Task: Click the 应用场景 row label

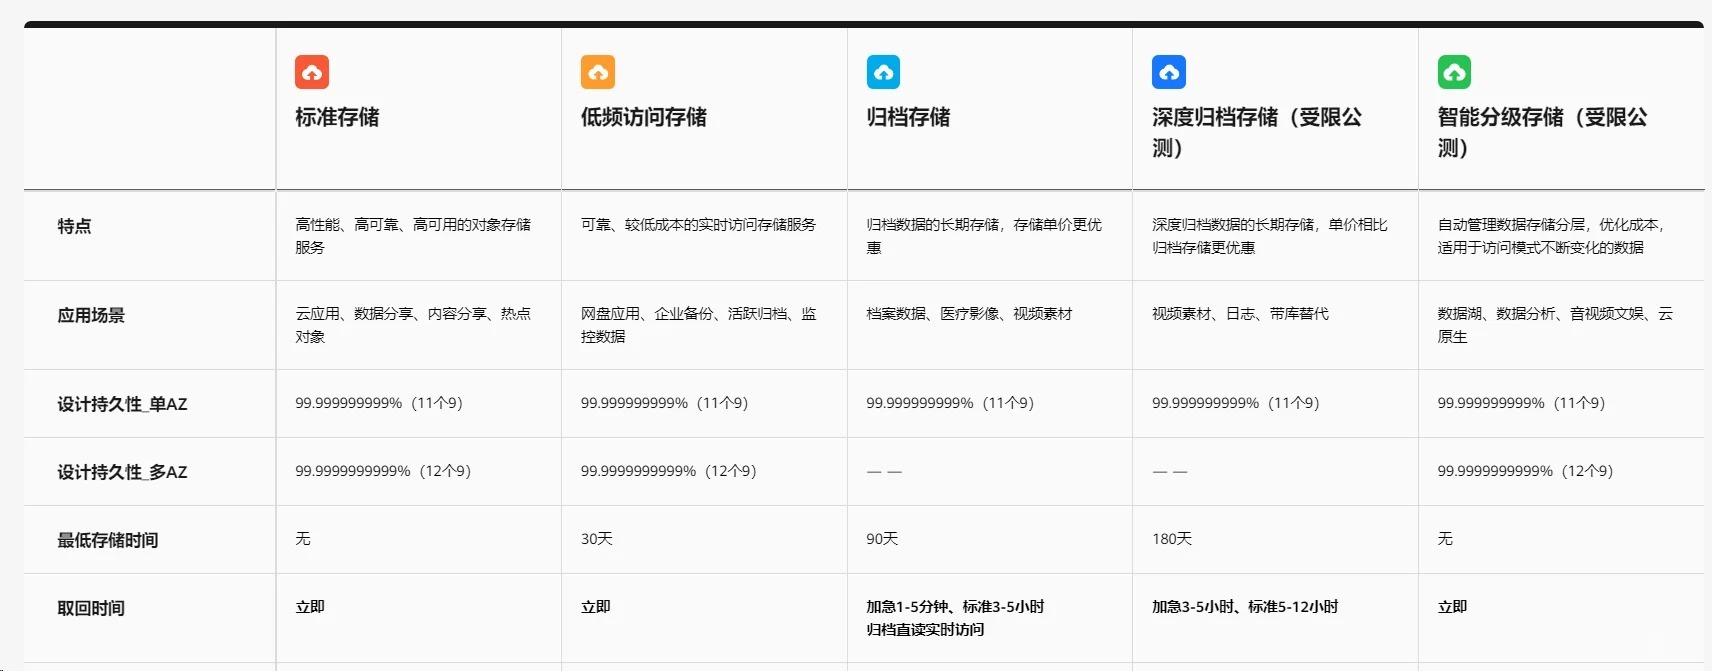Action: coord(91,315)
